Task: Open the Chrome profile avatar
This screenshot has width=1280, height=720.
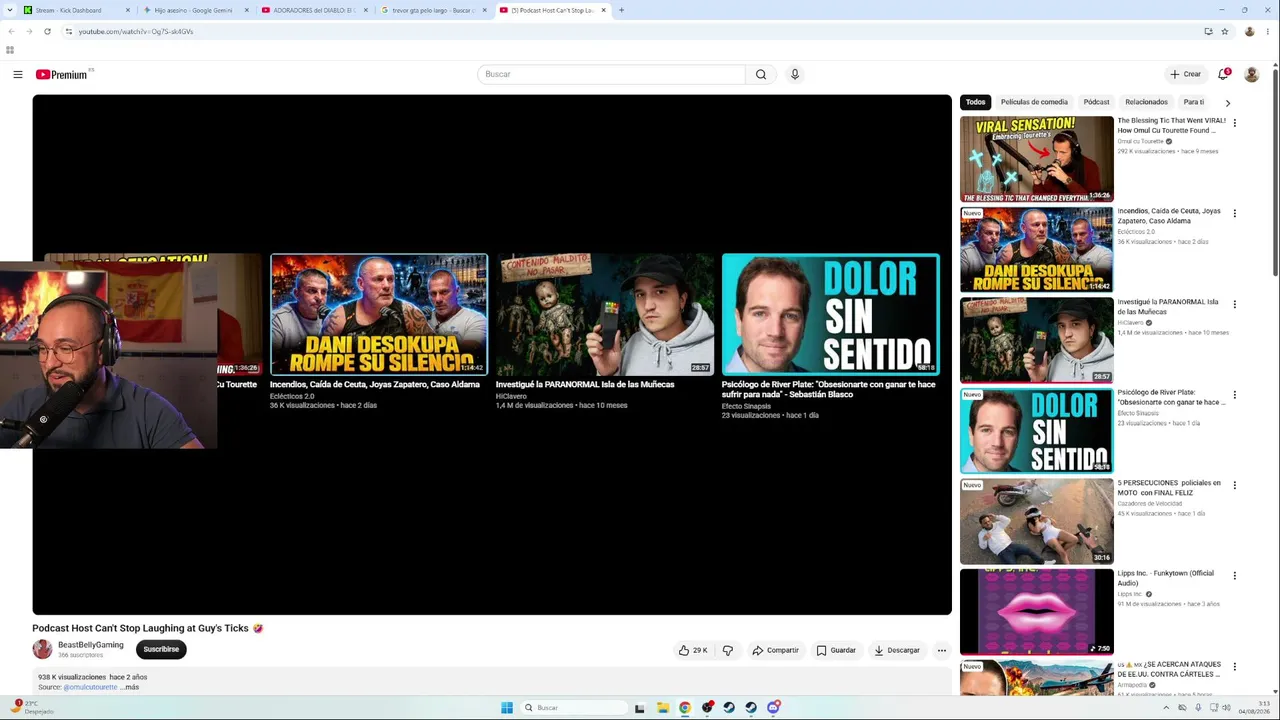Action: click(1249, 31)
